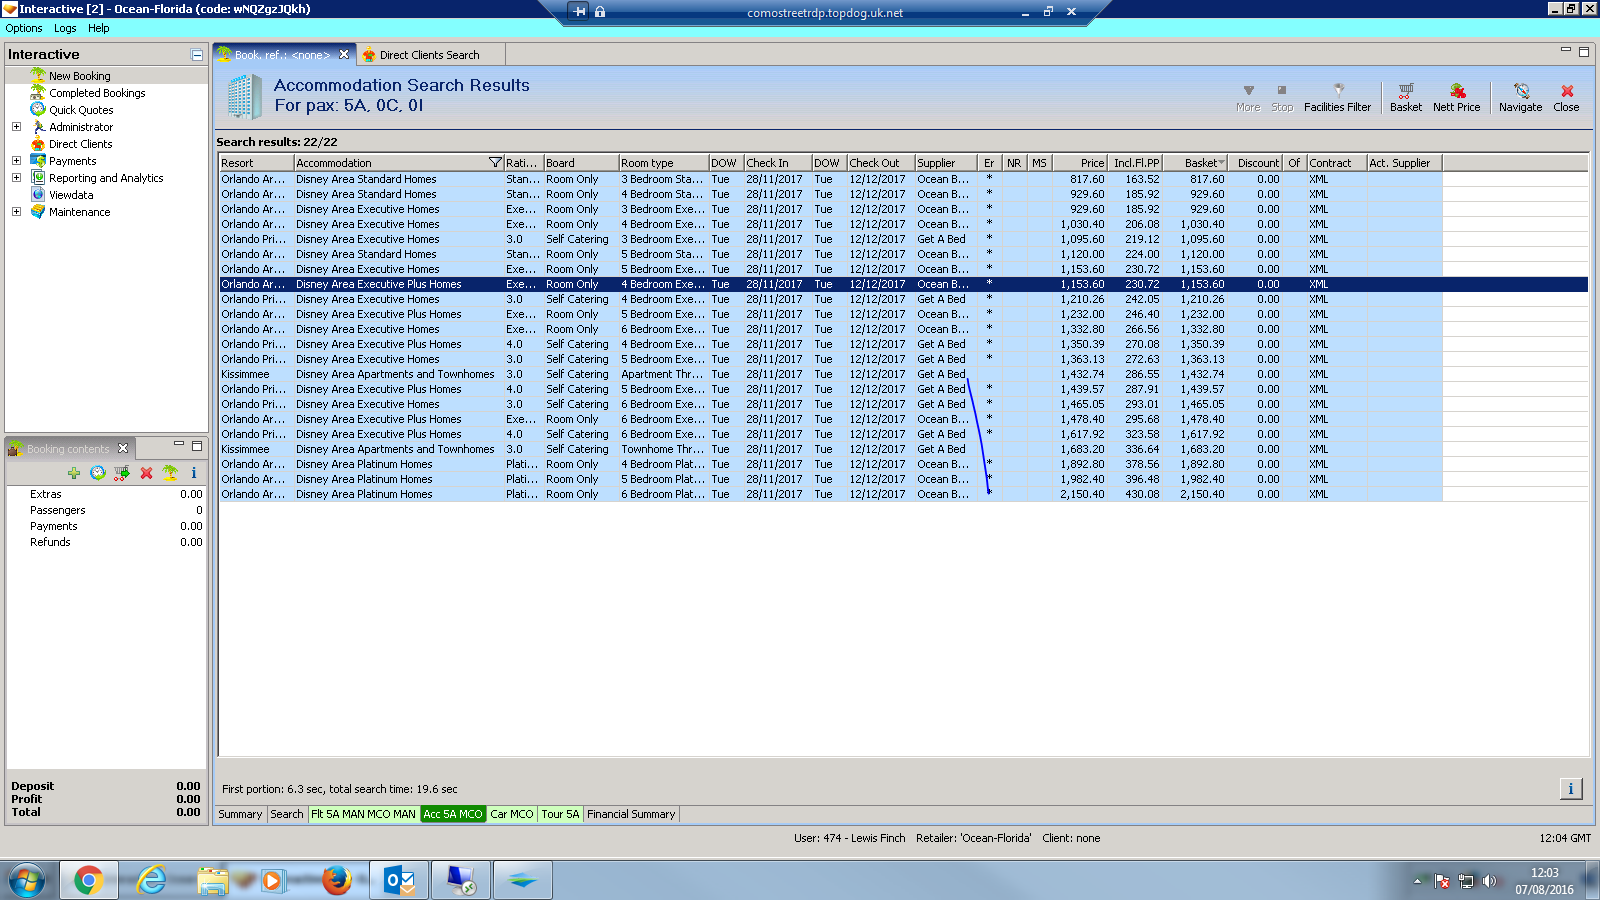Switch to the Summary bottom tab
1600x900 pixels.
pos(240,814)
